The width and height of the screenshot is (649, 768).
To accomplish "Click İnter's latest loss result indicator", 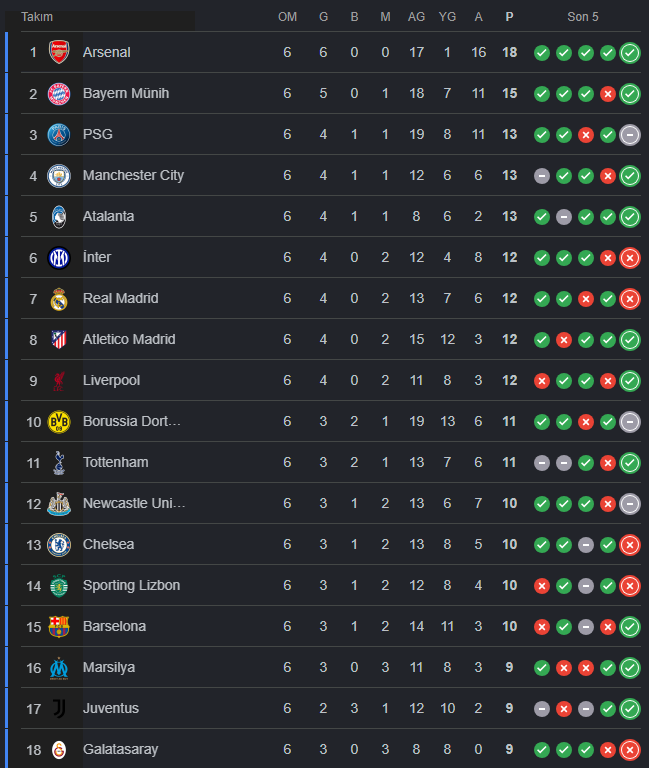I will (630, 257).
